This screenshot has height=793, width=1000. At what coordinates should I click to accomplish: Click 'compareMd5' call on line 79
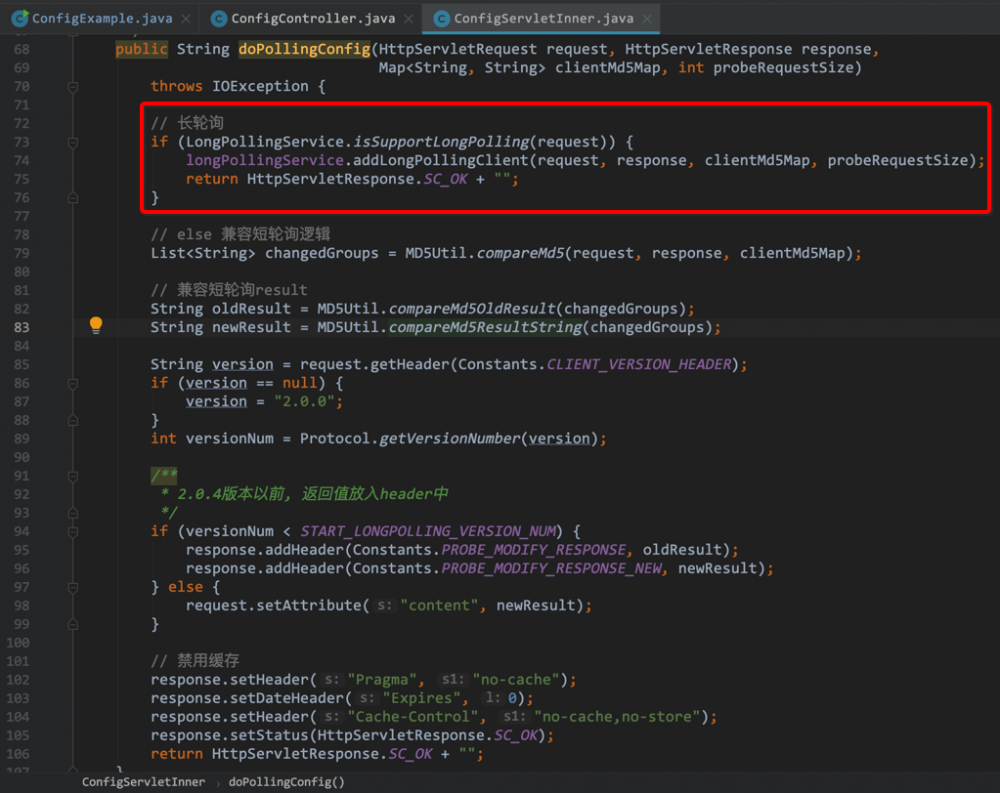coord(520,253)
